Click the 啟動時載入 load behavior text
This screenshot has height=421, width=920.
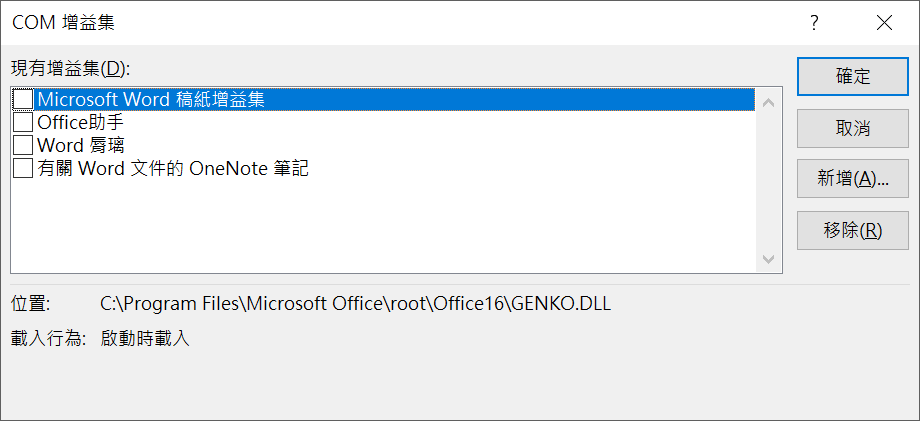click(145, 338)
